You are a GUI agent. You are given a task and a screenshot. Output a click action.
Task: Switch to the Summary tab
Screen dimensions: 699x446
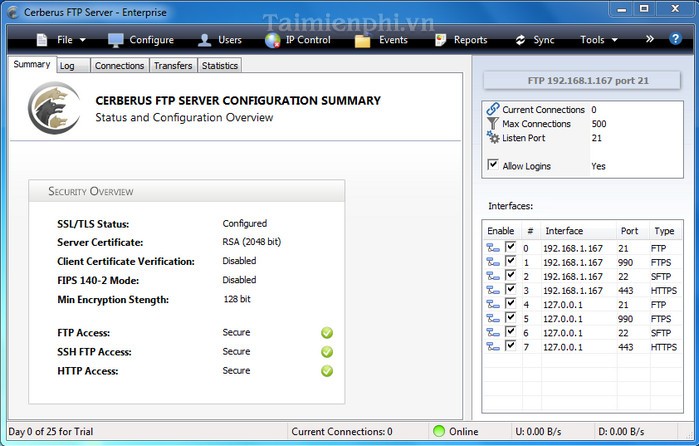click(x=32, y=64)
